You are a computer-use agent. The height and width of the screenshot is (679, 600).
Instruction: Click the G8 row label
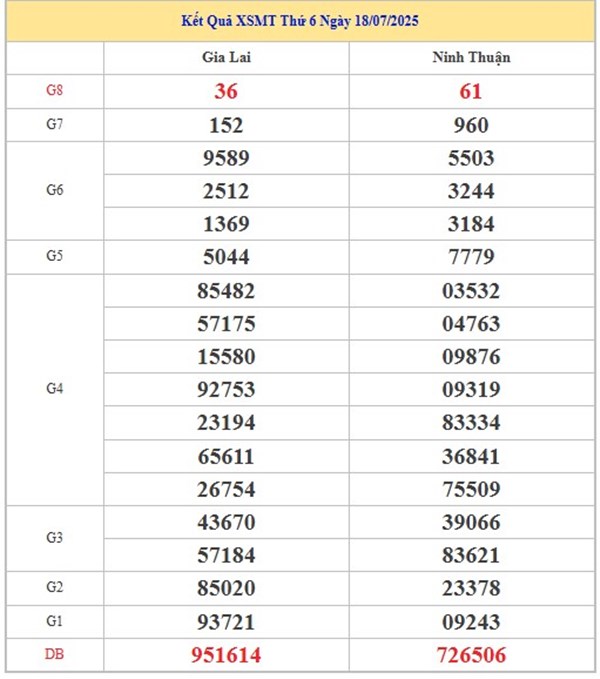55,90
